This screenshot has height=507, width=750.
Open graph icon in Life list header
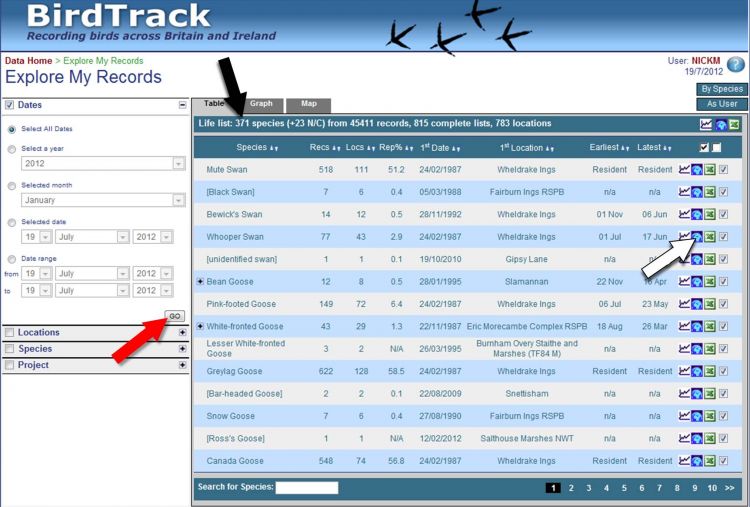pyautogui.click(x=706, y=125)
